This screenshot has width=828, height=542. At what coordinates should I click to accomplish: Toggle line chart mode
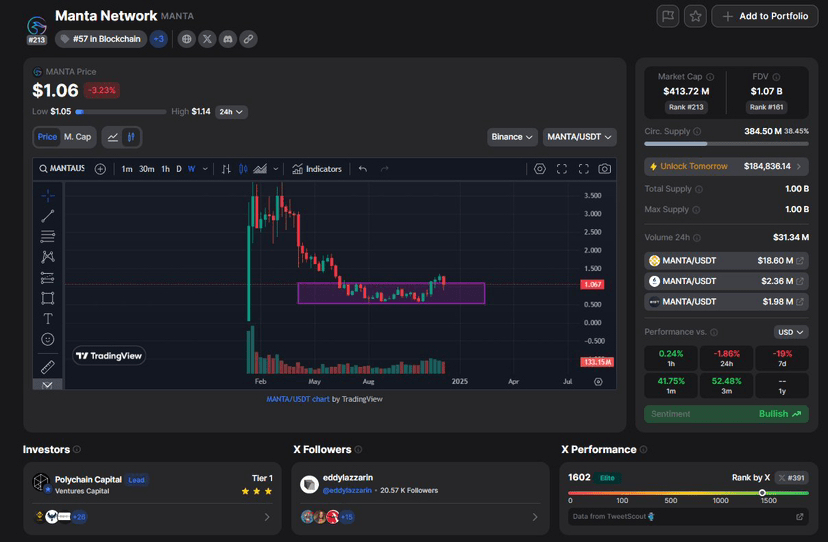(x=113, y=137)
